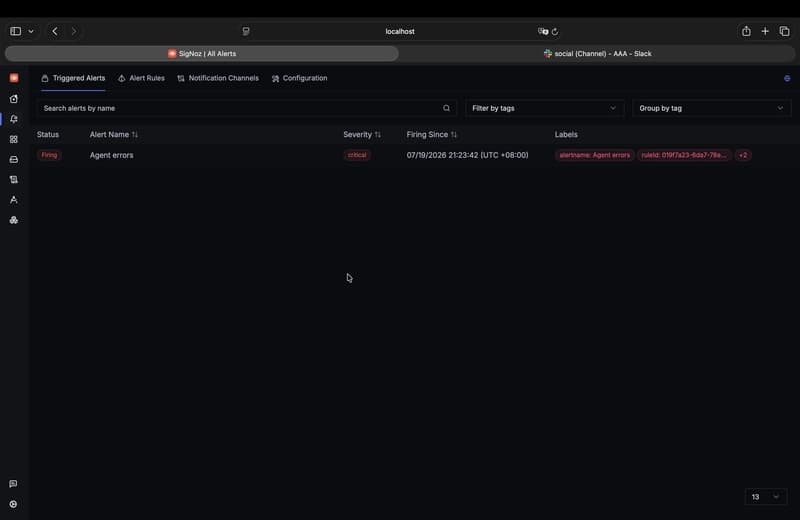Open the Dashboards grid icon in sidebar
The width and height of the screenshot is (800, 520).
click(14, 139)
